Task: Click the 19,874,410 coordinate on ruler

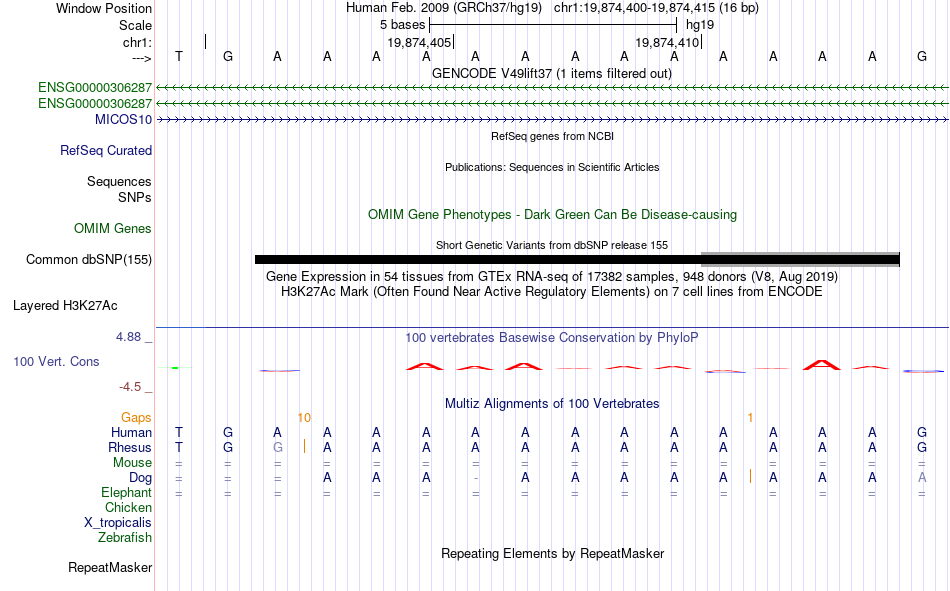Action: pos(667,42)
